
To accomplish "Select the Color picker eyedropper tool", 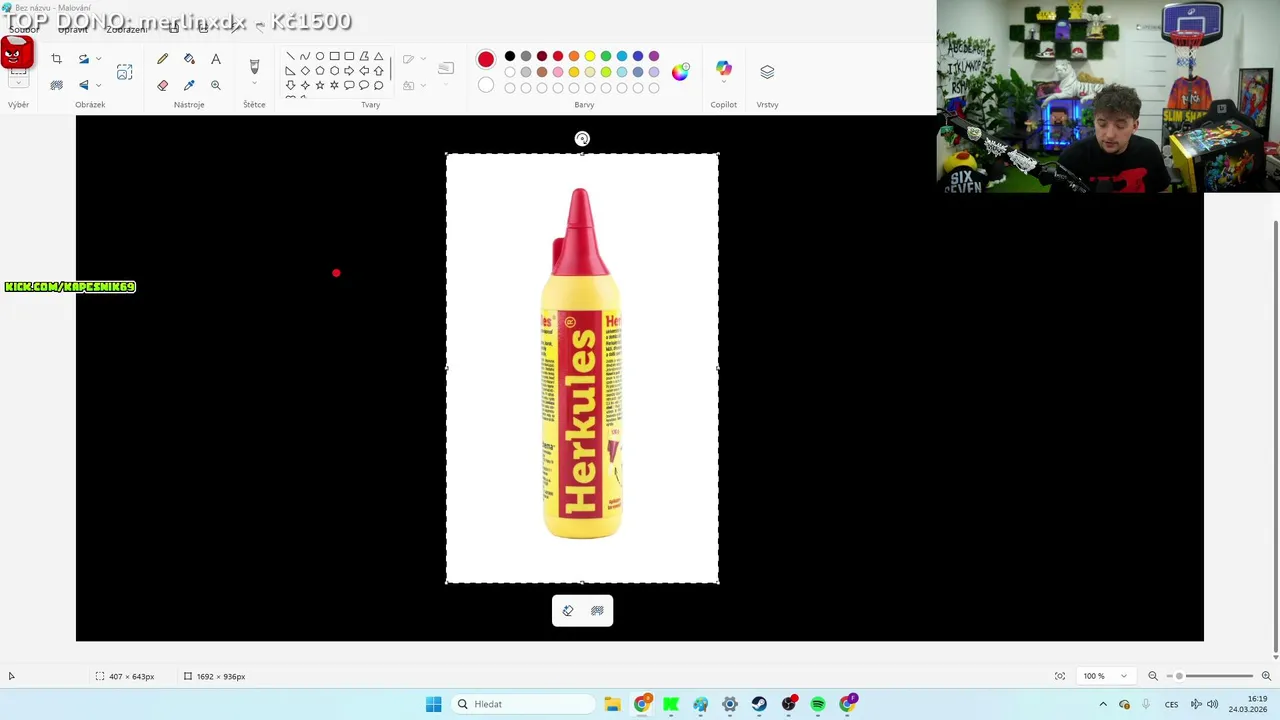I will [x=189, y=85].
